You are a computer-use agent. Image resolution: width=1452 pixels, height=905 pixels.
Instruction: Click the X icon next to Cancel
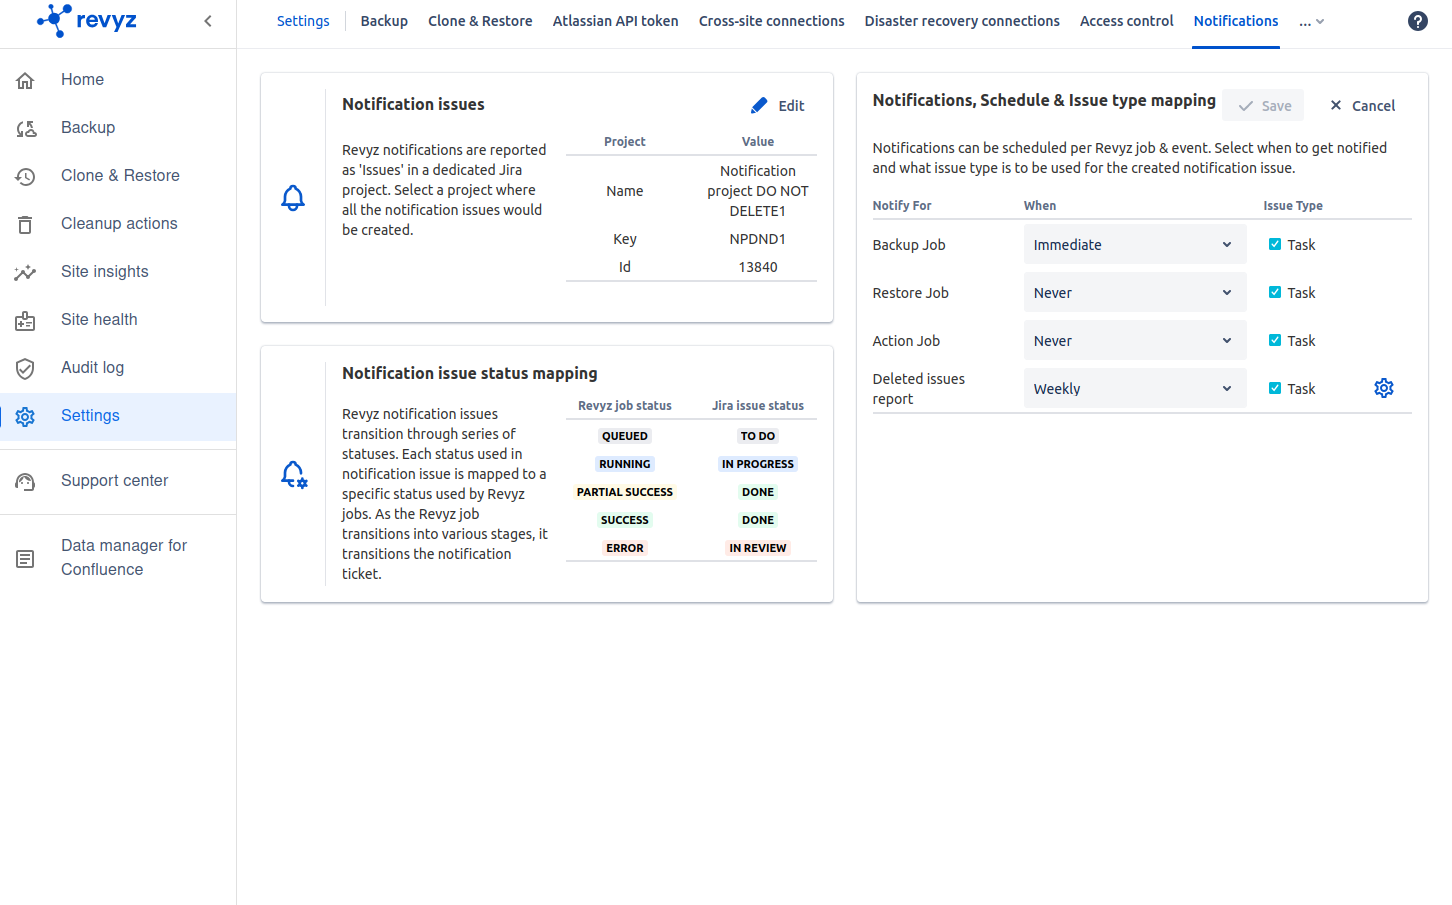tap(1335, 105)
